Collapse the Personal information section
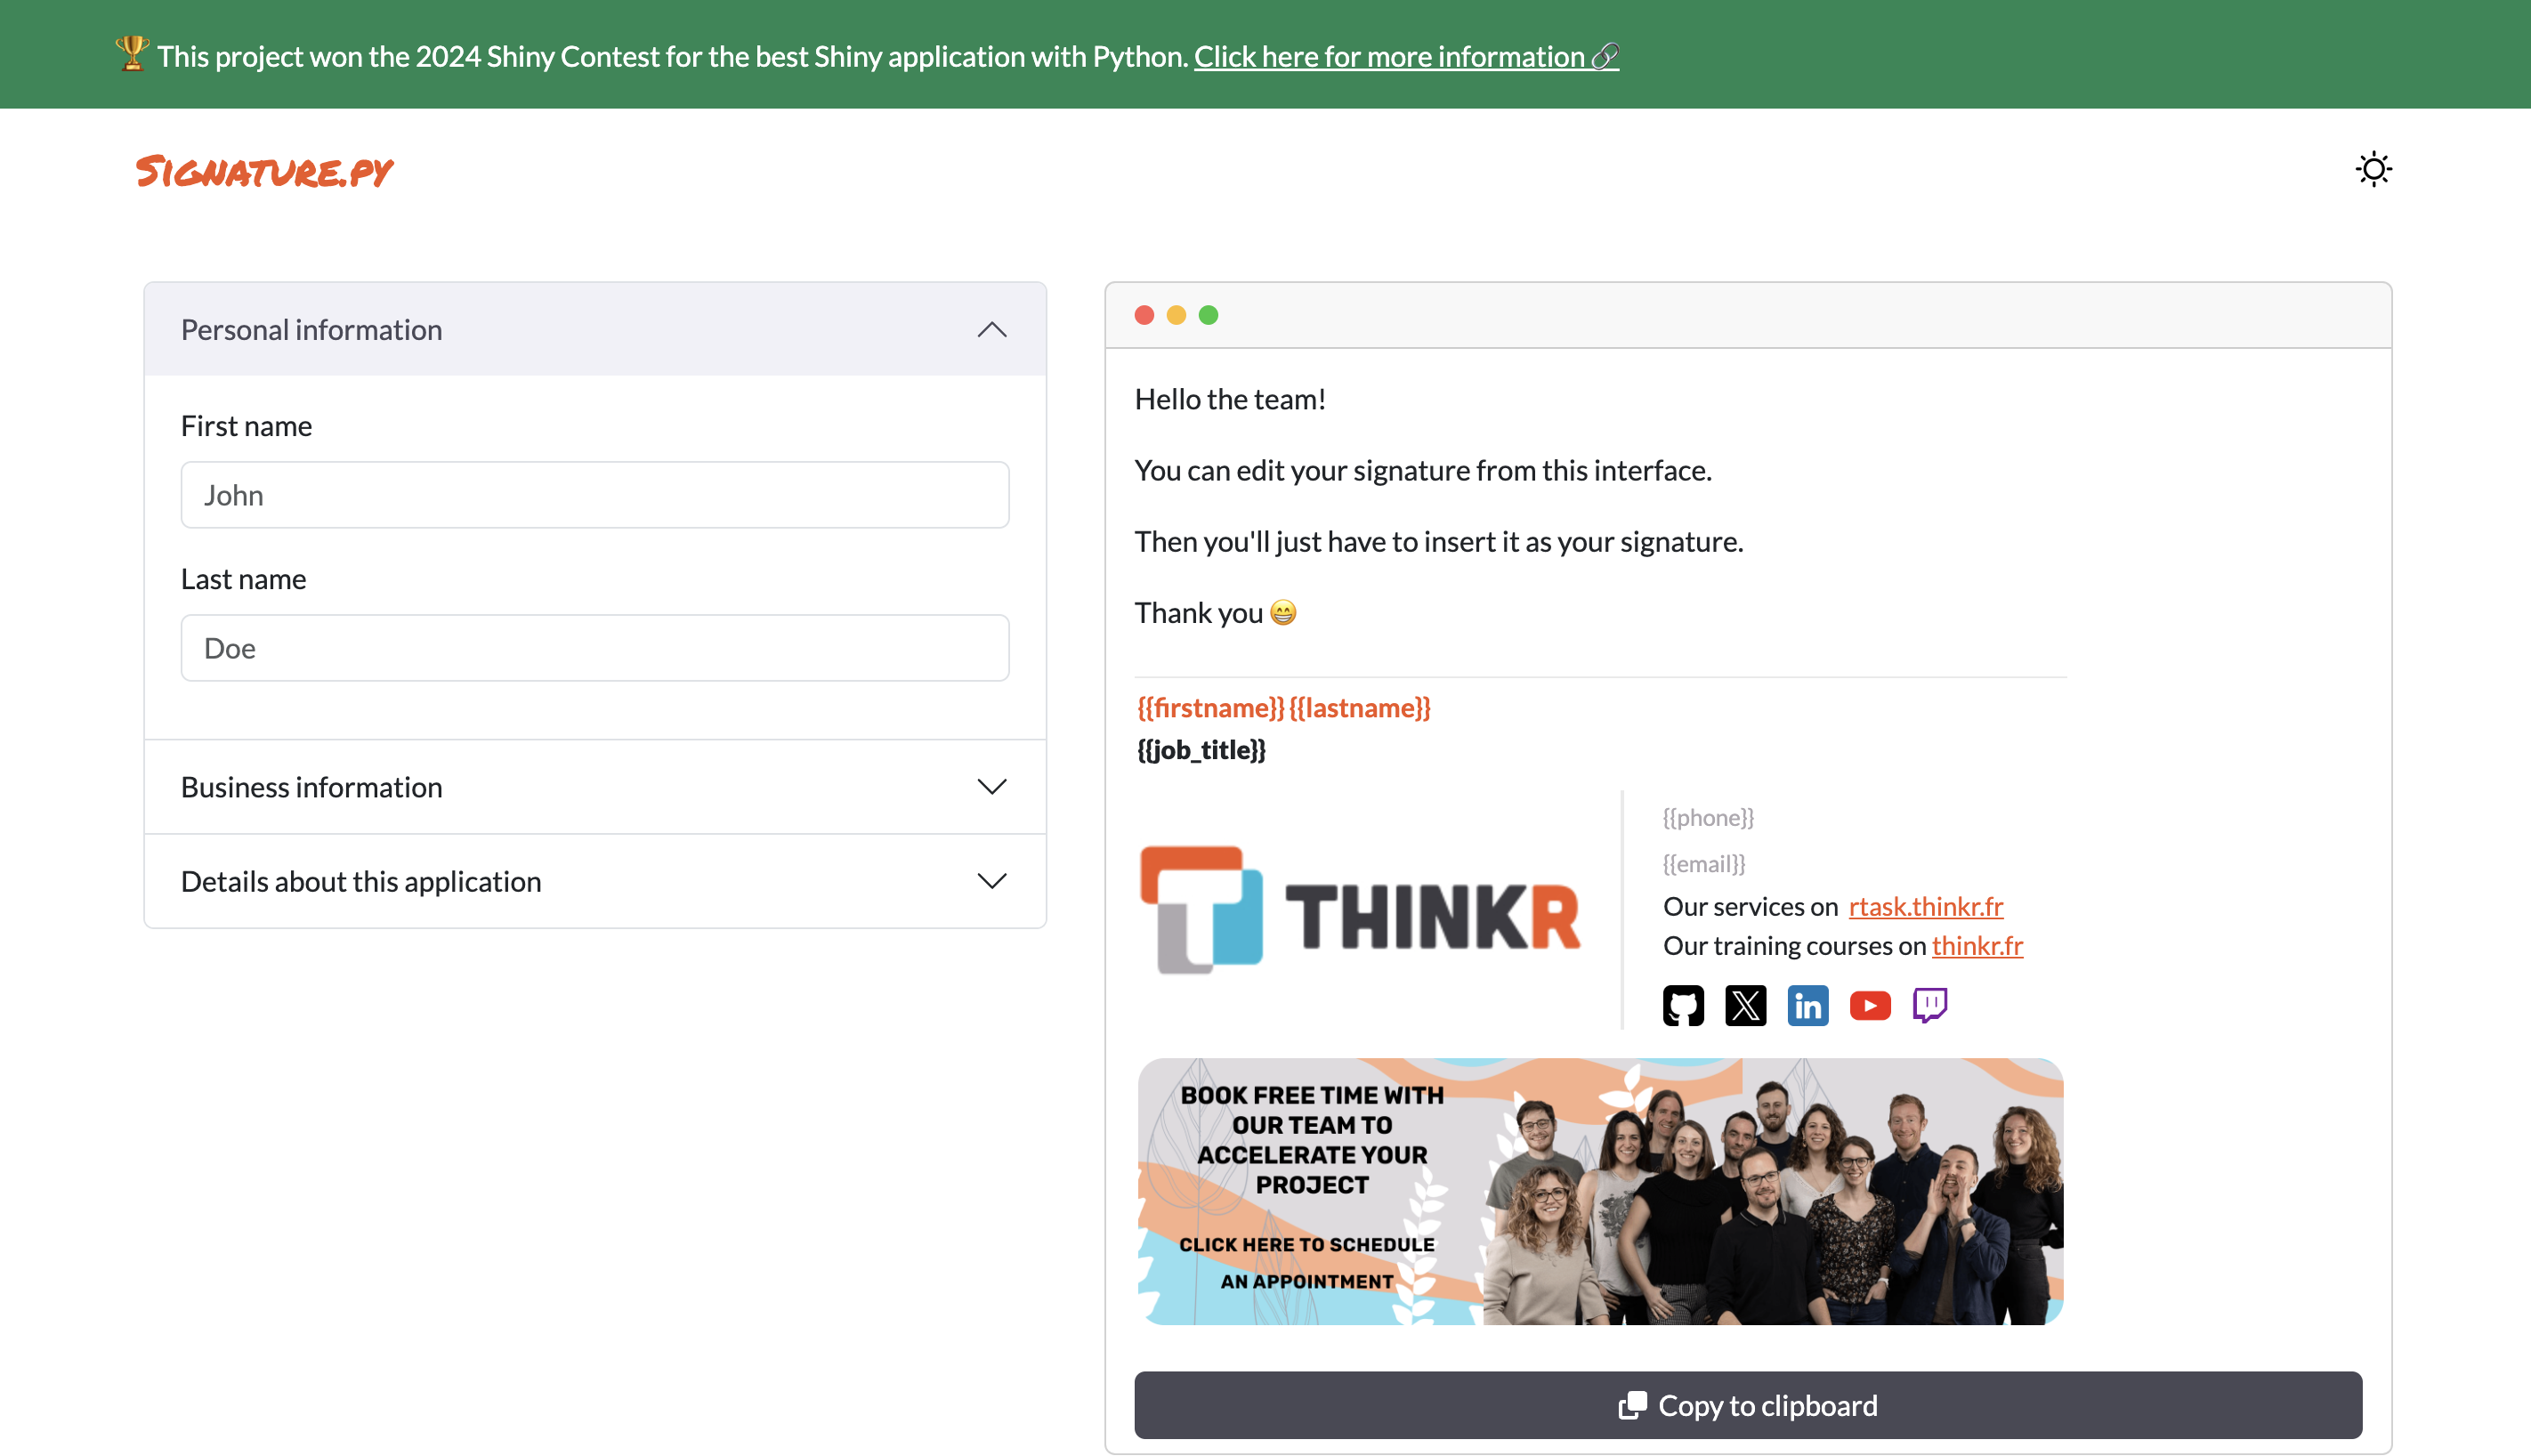This screenshot has height=1456, width=2531. (595, 330)
